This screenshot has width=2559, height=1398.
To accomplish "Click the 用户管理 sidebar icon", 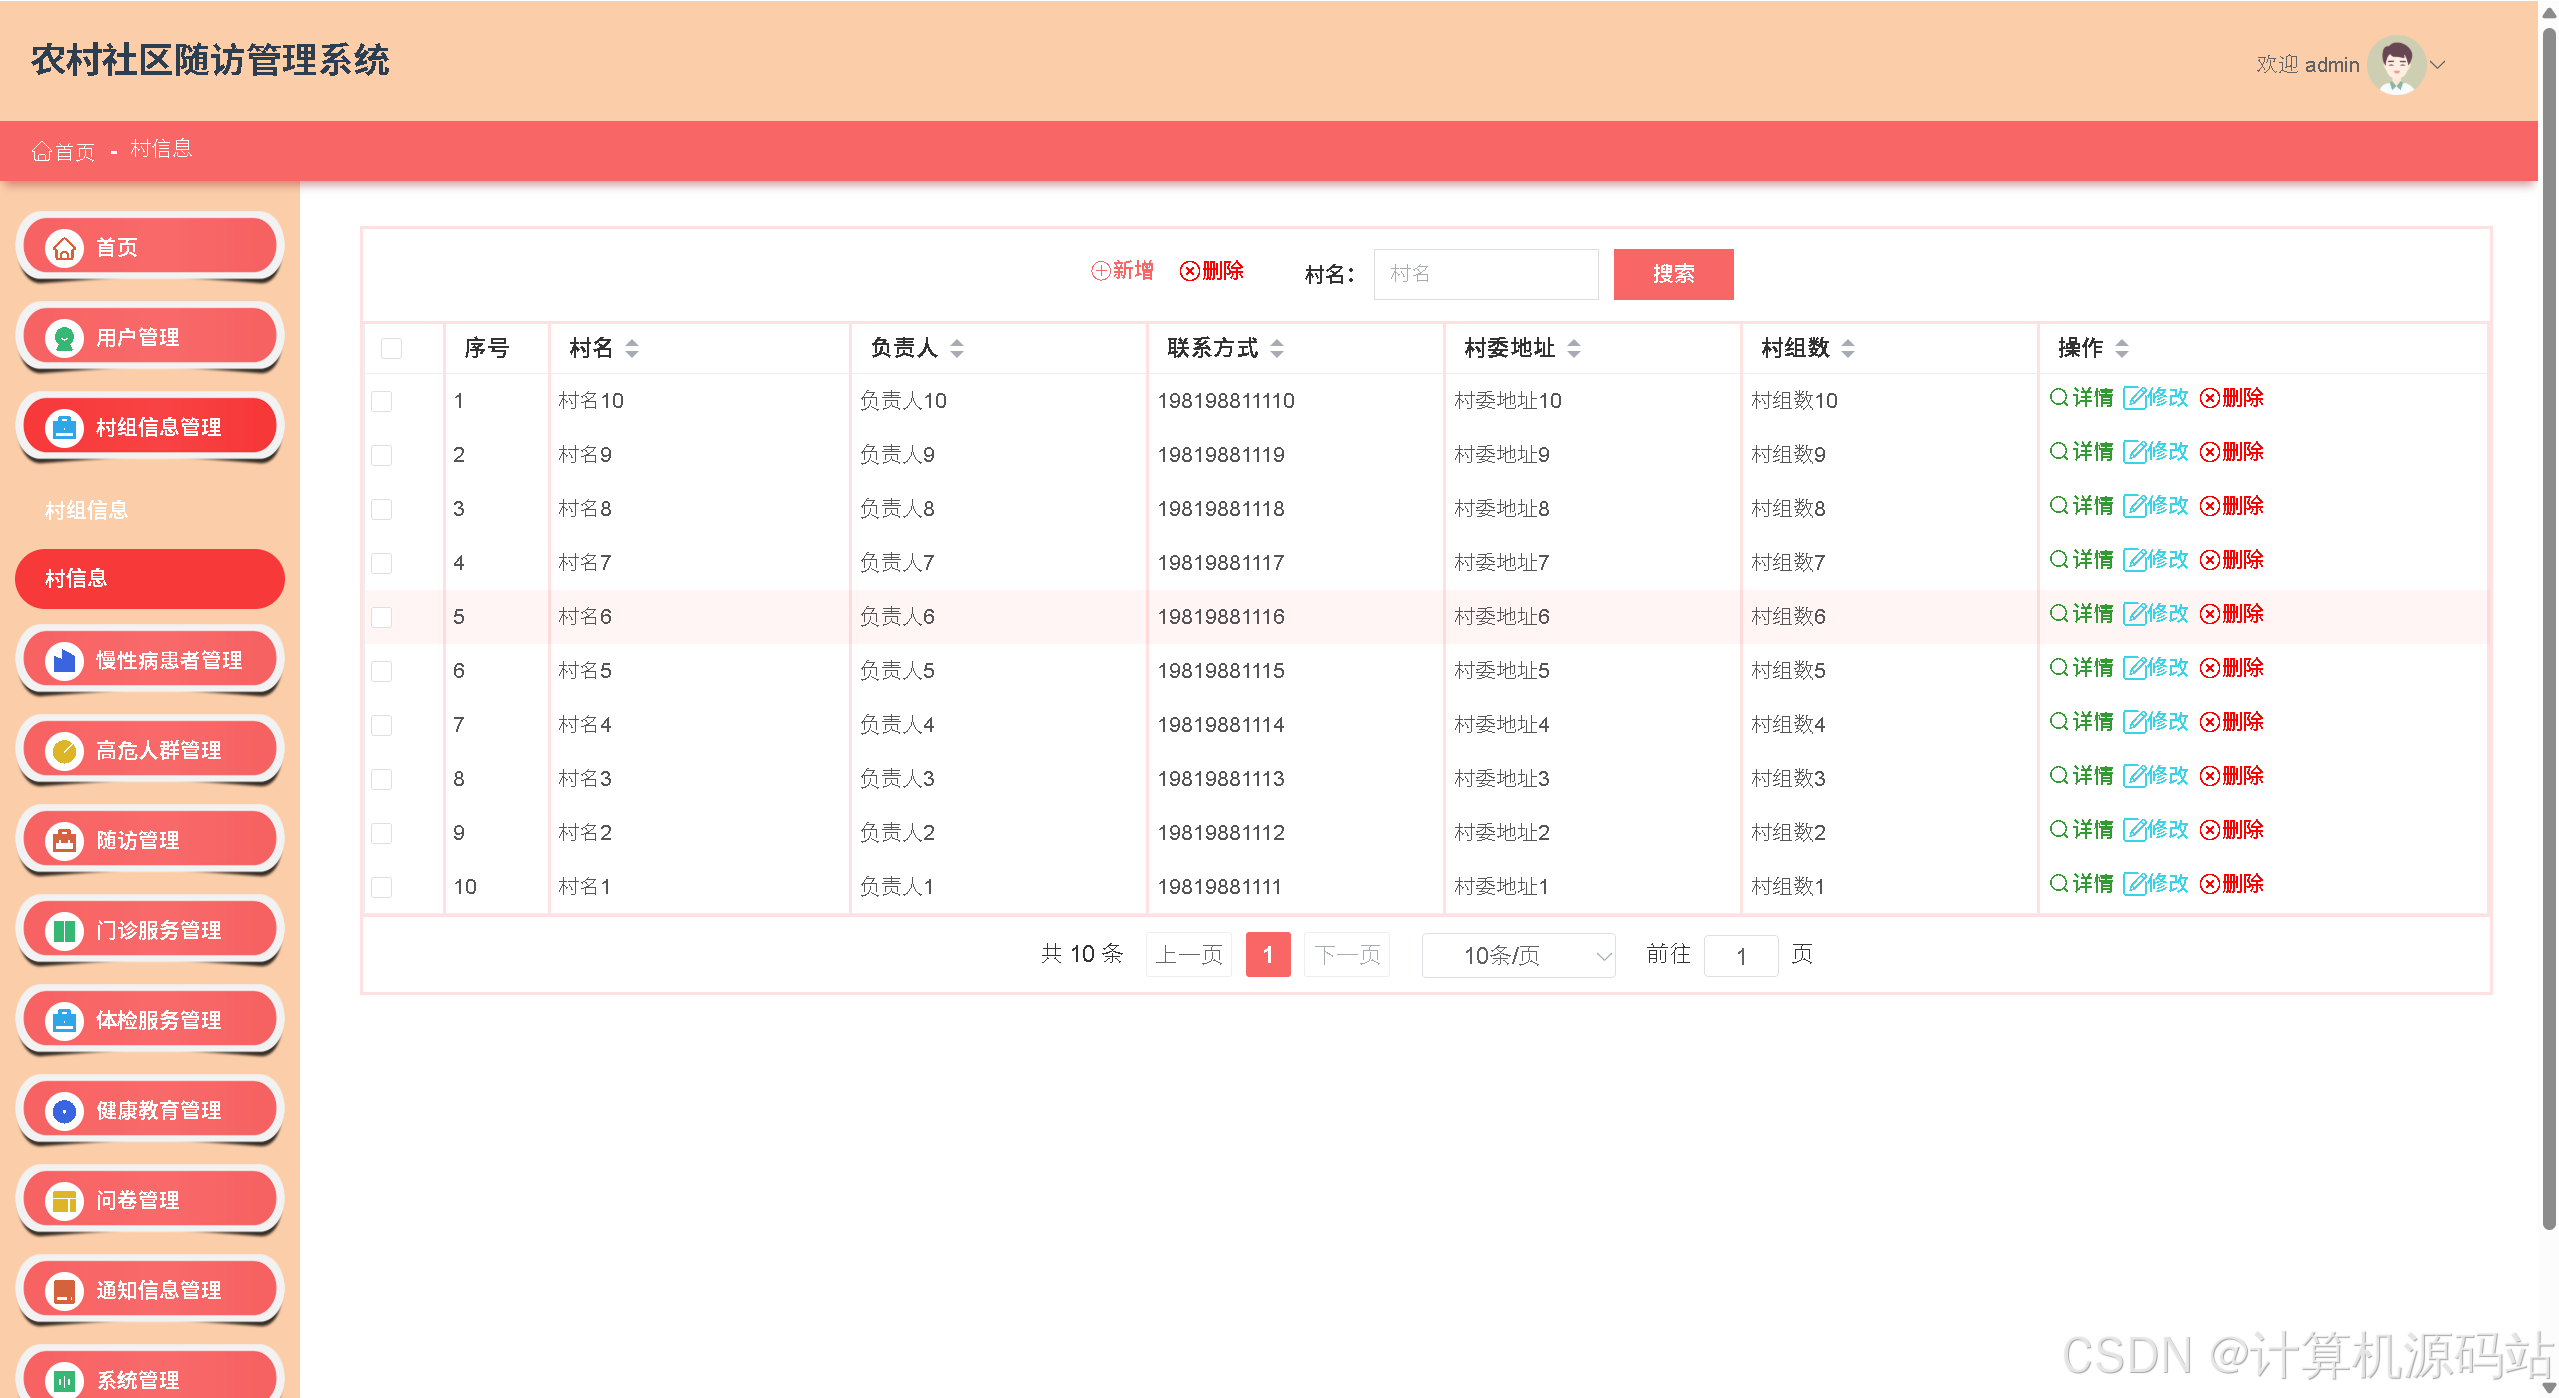I will tap(65, 338).
